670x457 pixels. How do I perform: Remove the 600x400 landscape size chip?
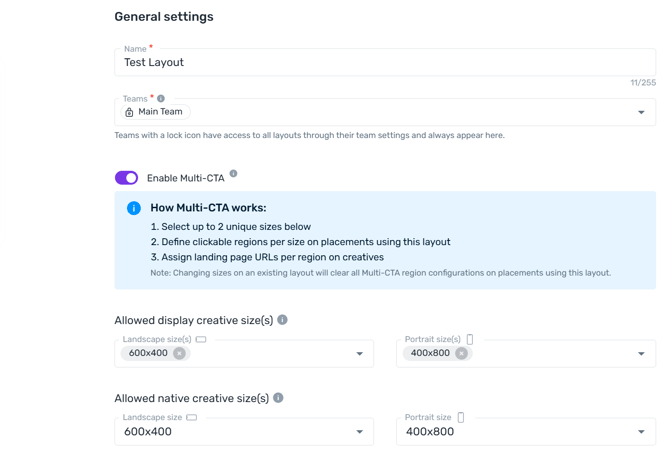click(x=179, y=353)
